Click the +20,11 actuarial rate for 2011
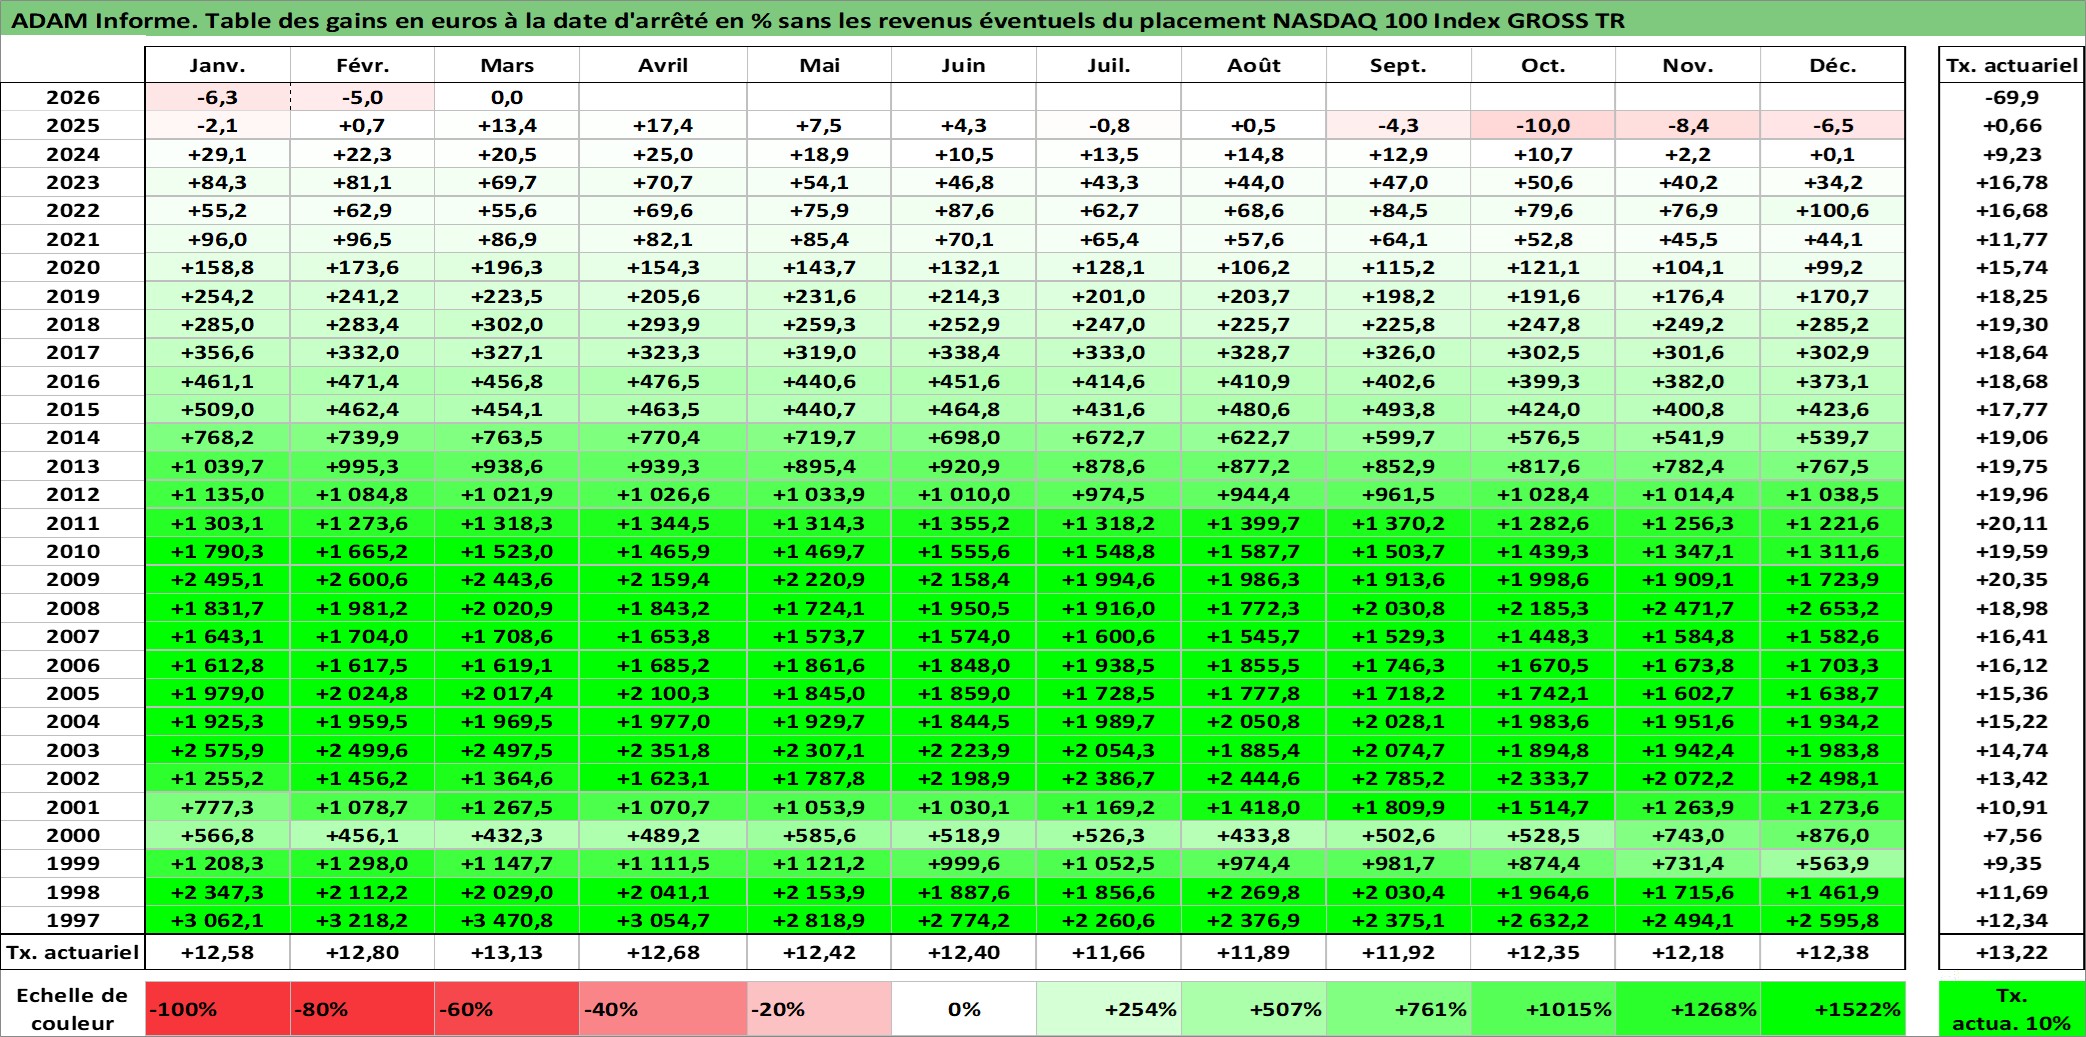This screenshot has height=1037, width=2086. point(2012,523)
